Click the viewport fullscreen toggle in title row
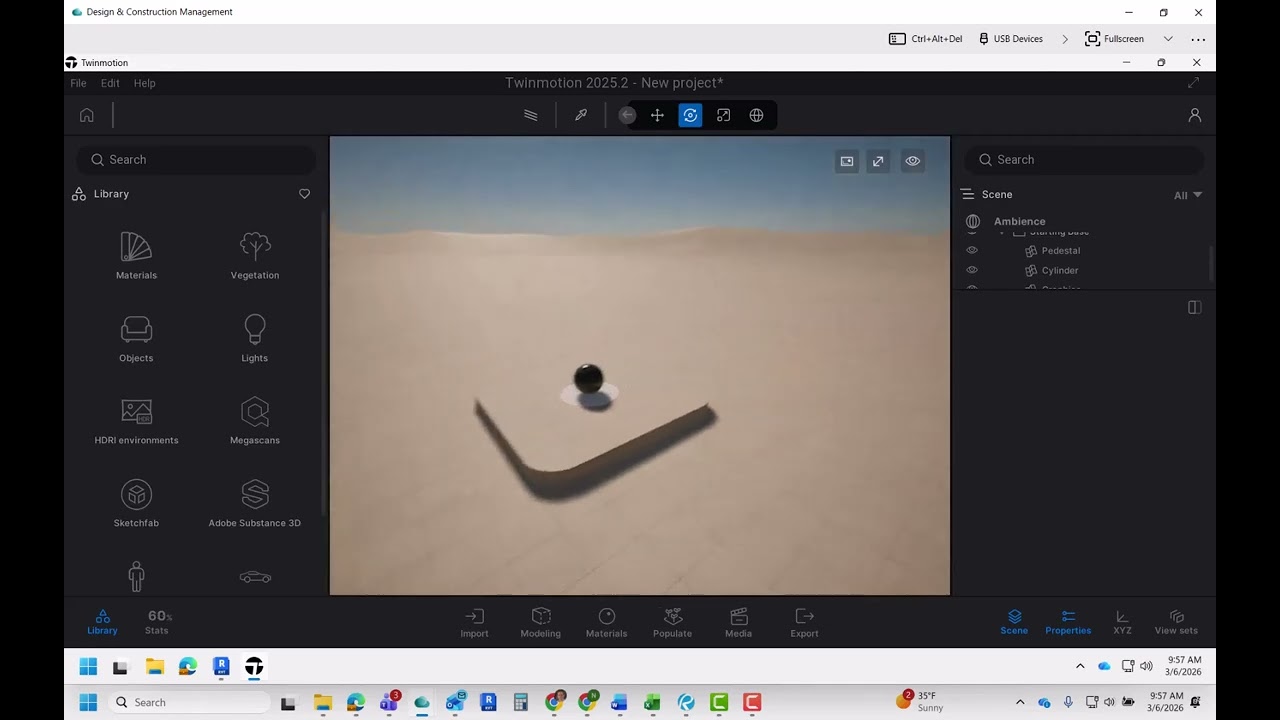The width and height of the screenshot is (1280, 720). (x=1193, y=83)
